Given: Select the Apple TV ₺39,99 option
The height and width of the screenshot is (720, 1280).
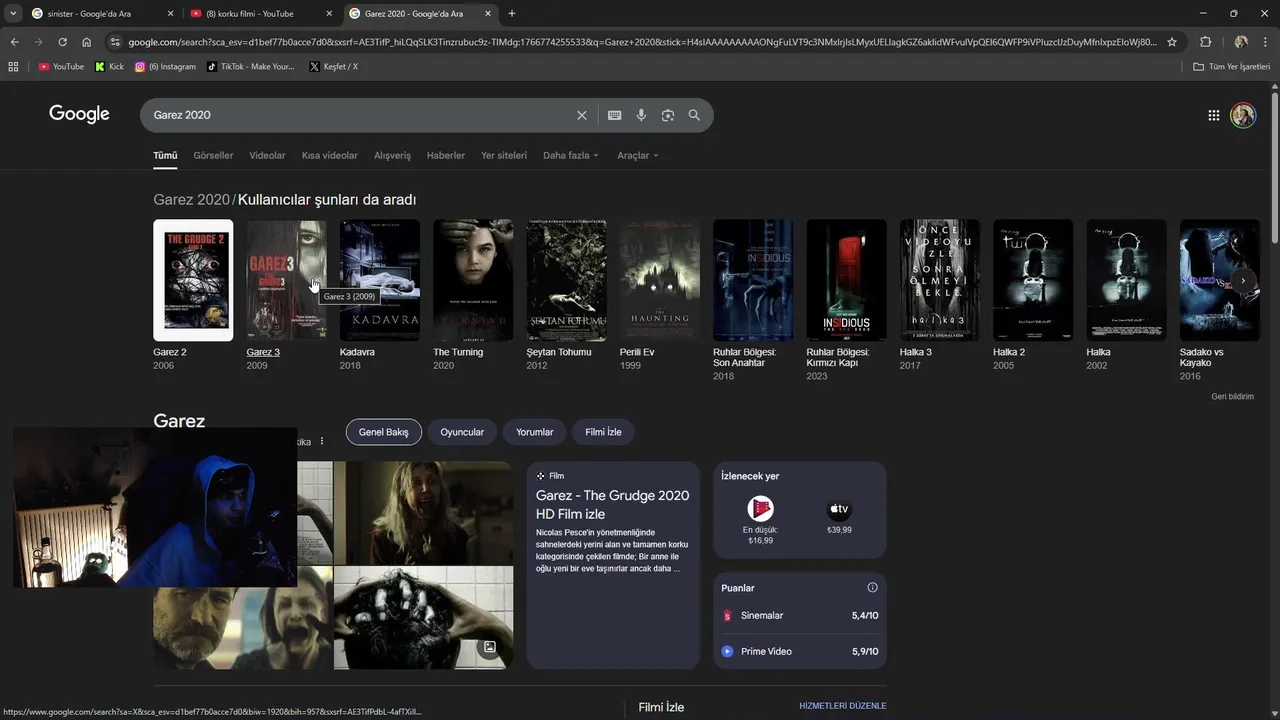Looking at the screenshot, I should coord(839,518).
